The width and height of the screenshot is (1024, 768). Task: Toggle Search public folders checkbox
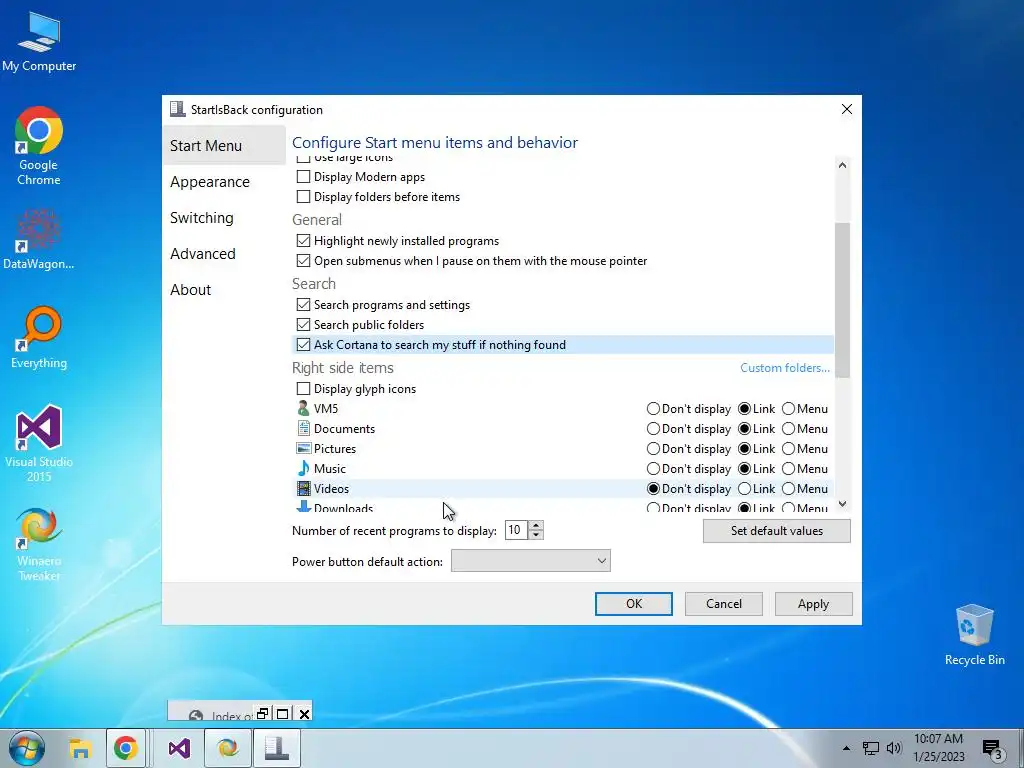click(303, 325)
